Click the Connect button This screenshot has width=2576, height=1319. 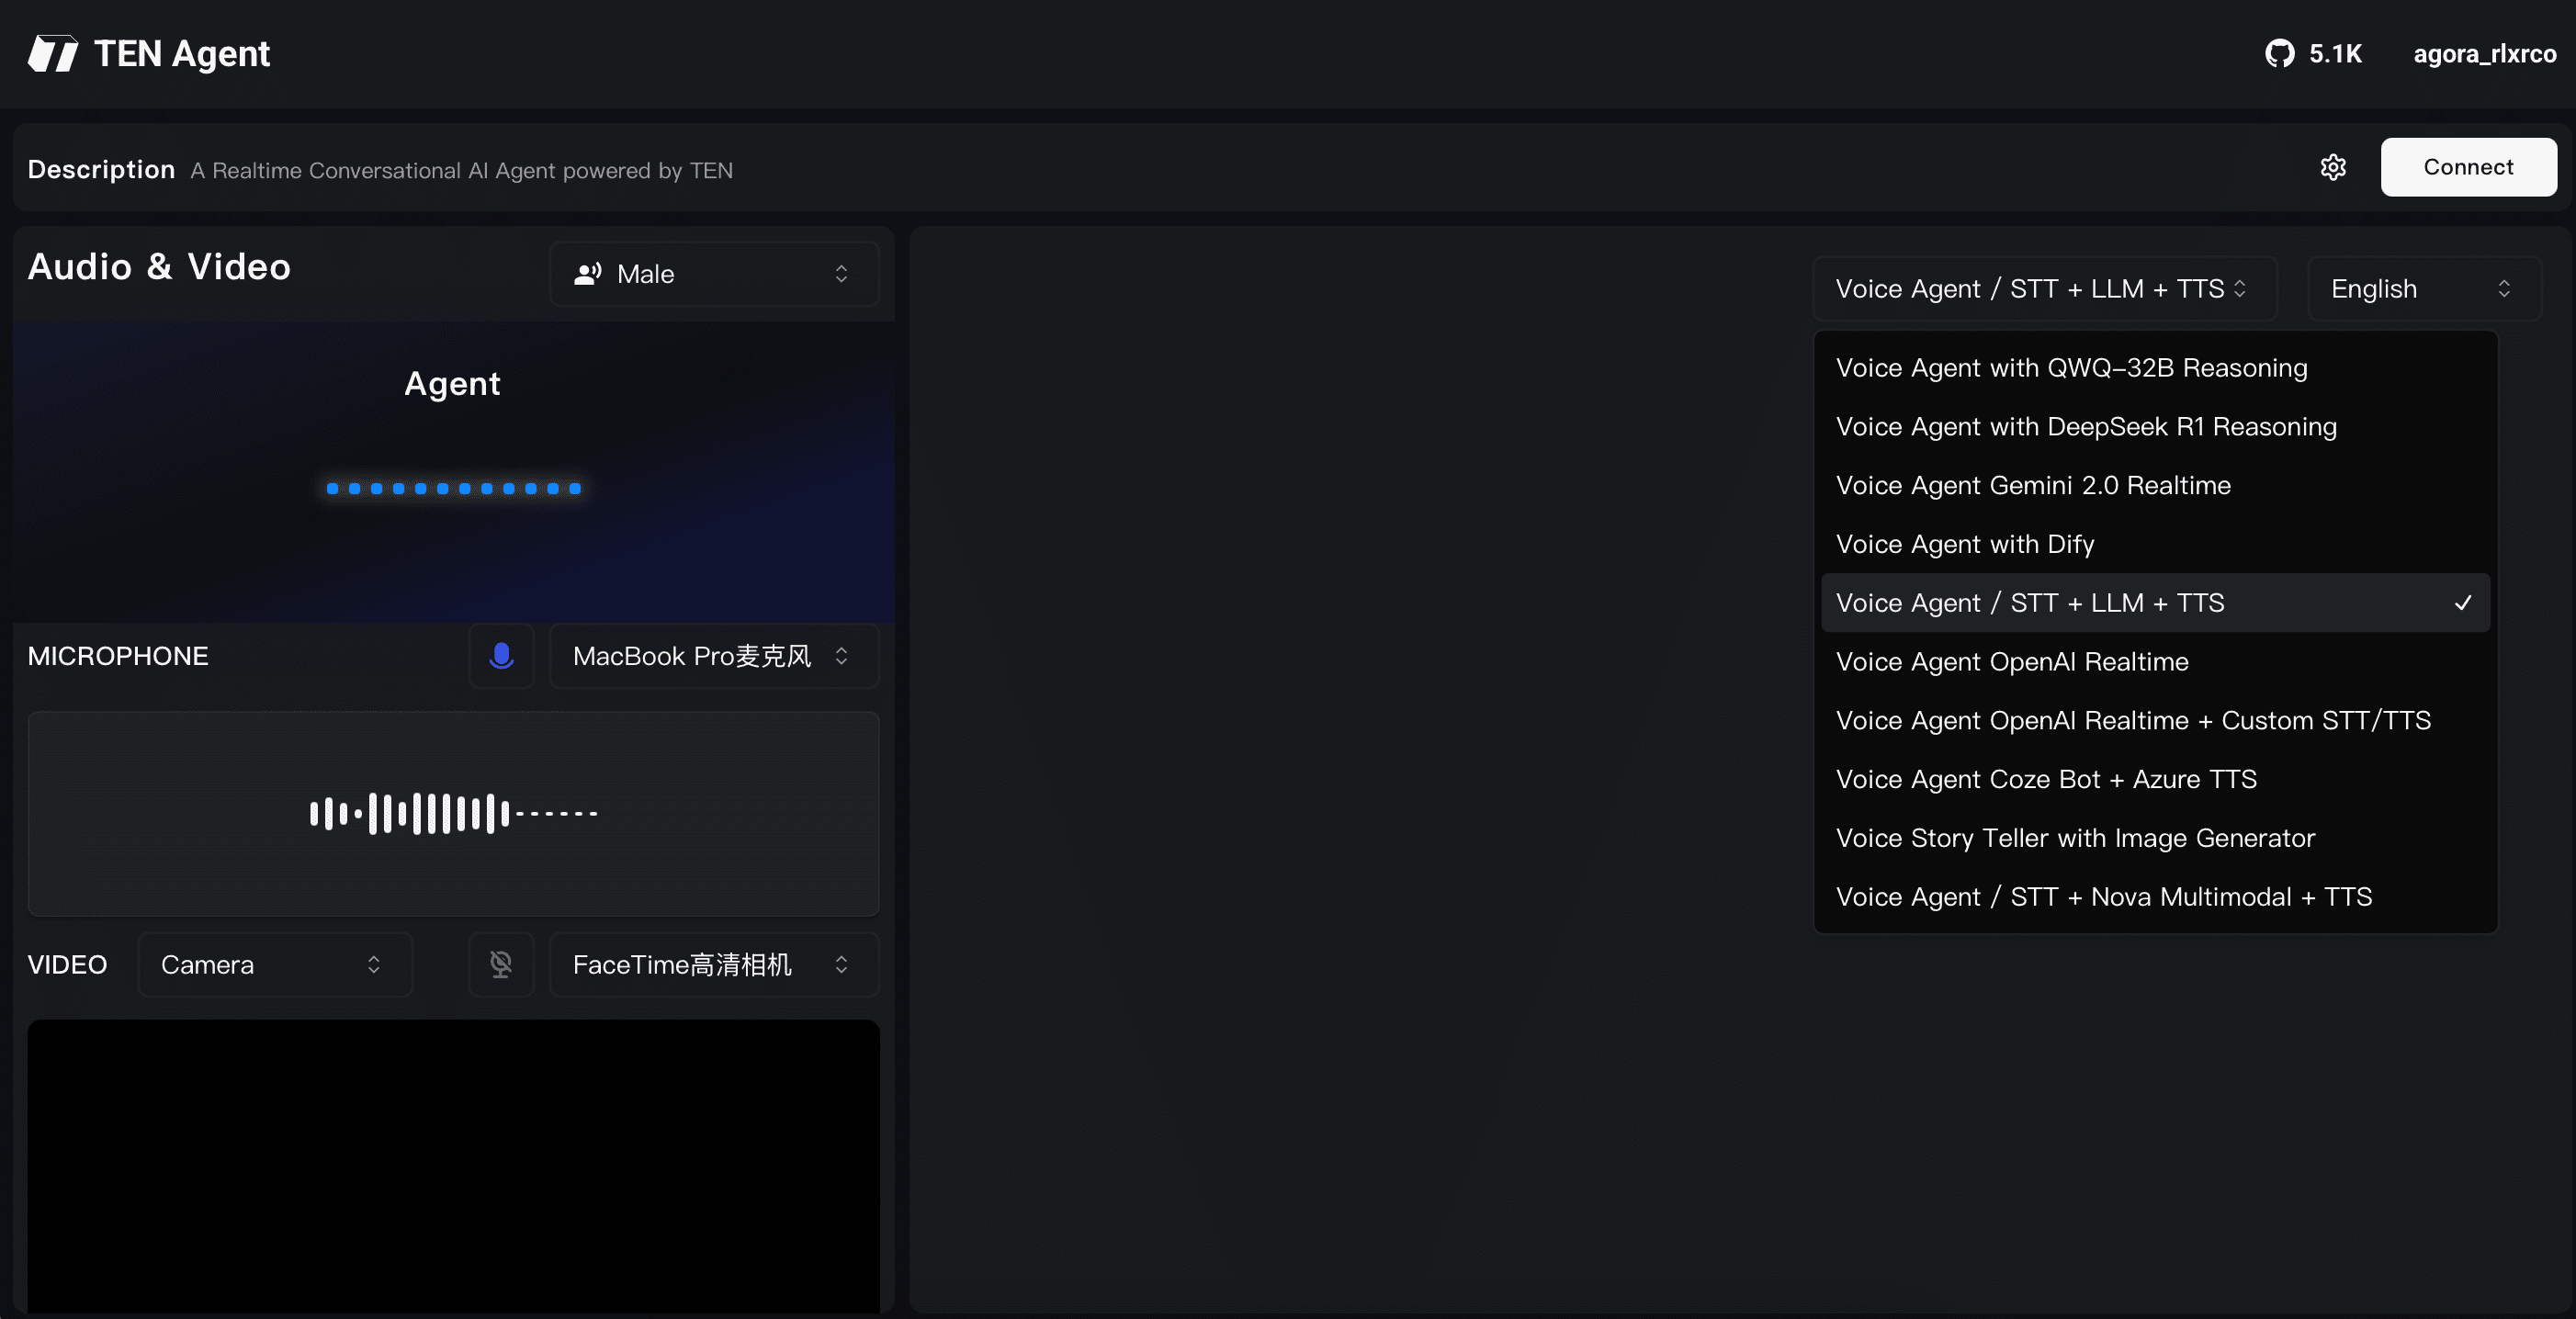[x=2468, y=167]
